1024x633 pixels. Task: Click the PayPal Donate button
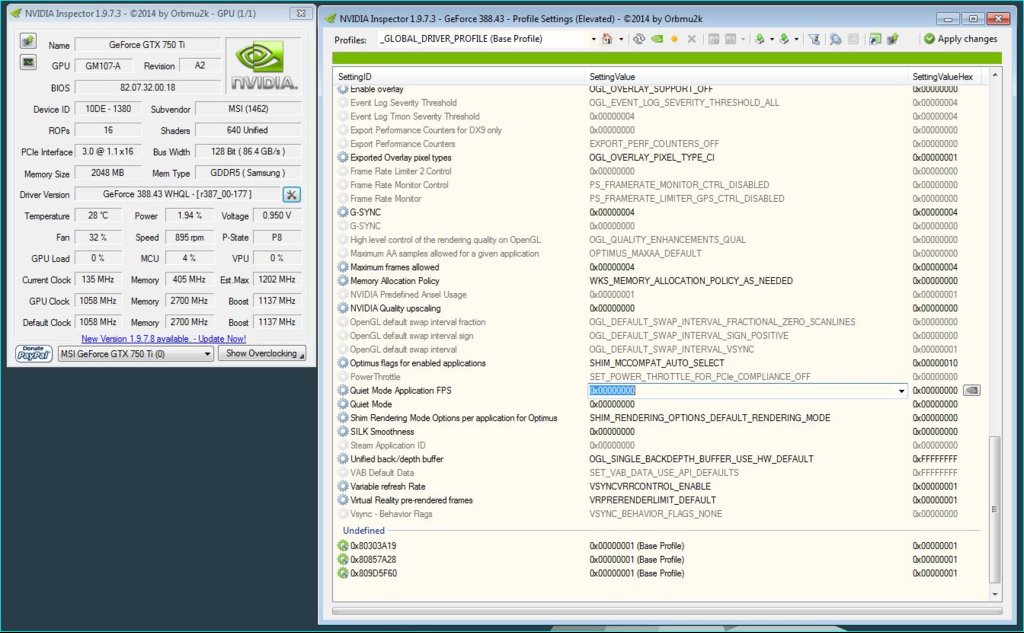[34, 353]
